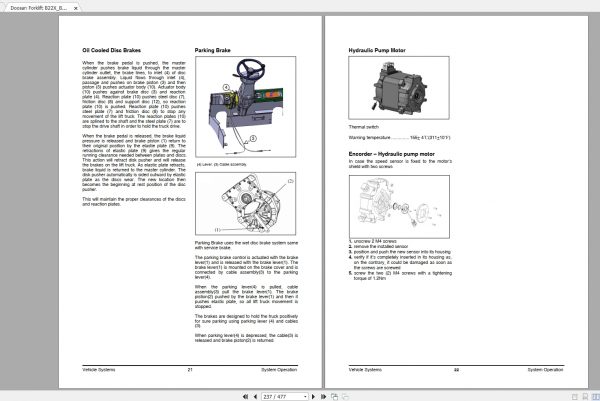Click the encoder exploded-view drawing
The width and height of the screenshot is (600, 401).
point(399,207)
